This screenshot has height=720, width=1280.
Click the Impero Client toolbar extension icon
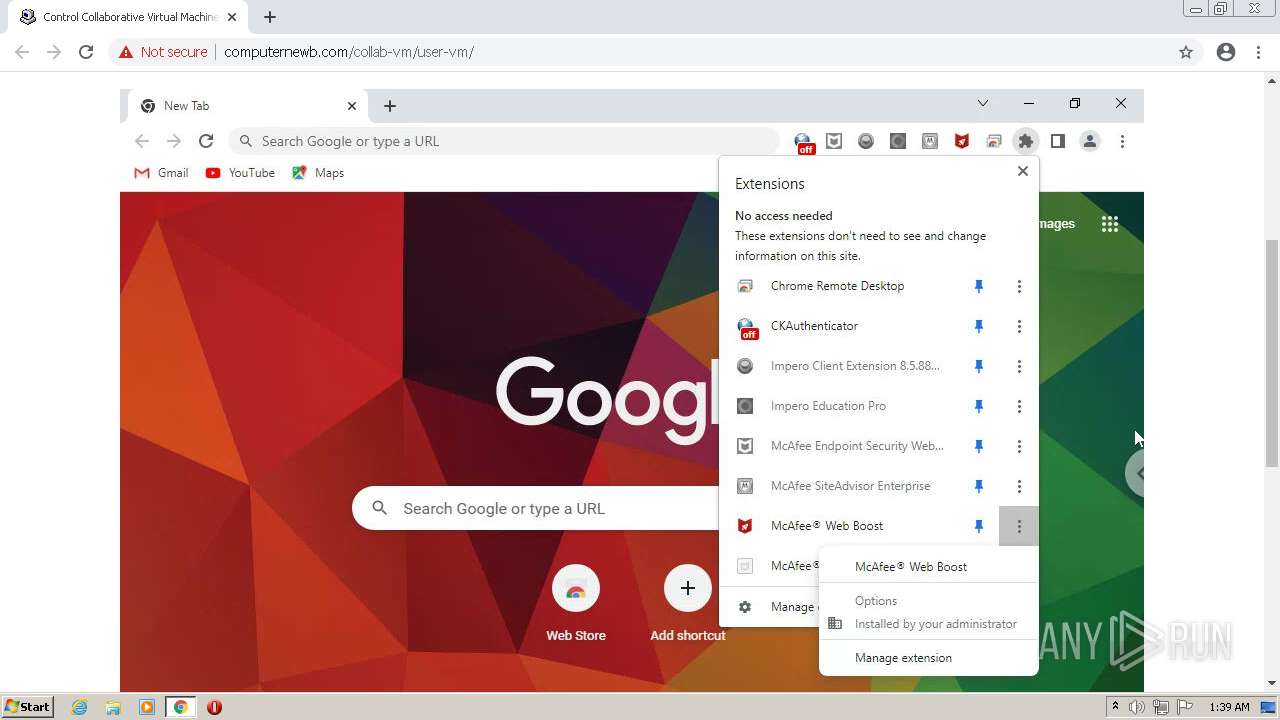[x=866, y=141]
